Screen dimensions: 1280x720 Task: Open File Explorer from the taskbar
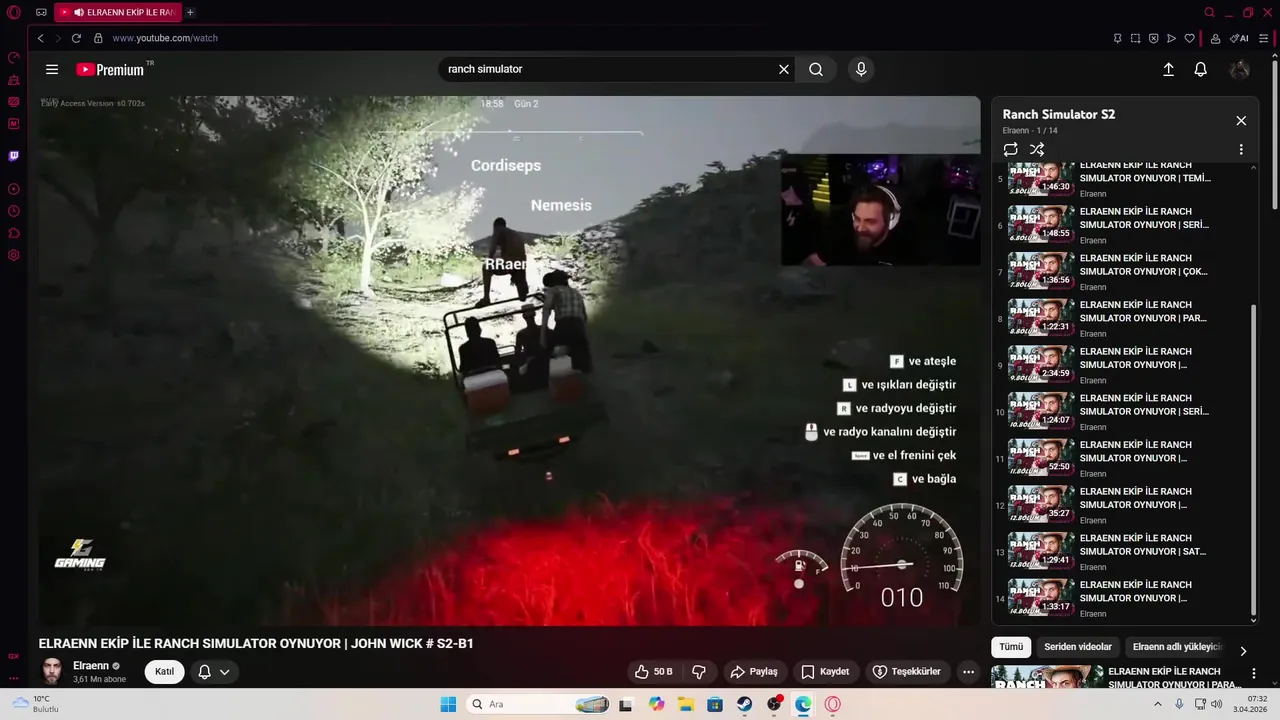pyautogui.click(x=686, y=704)
